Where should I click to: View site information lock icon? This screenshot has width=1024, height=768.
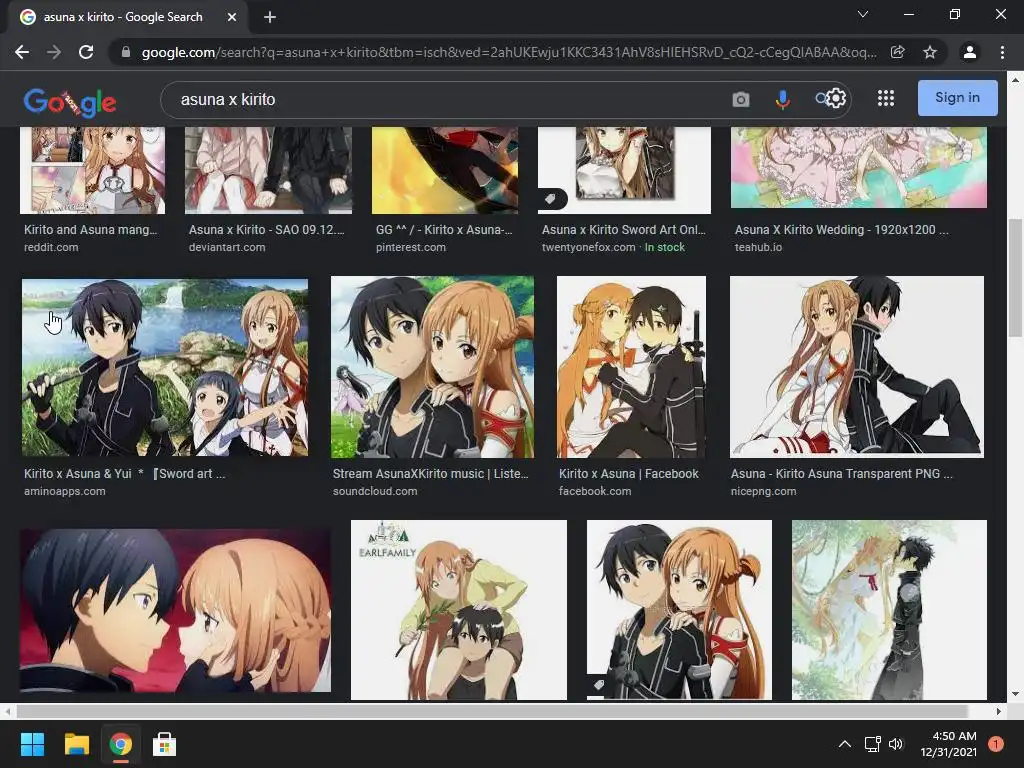pyautogui.click(x=126, y=52)
